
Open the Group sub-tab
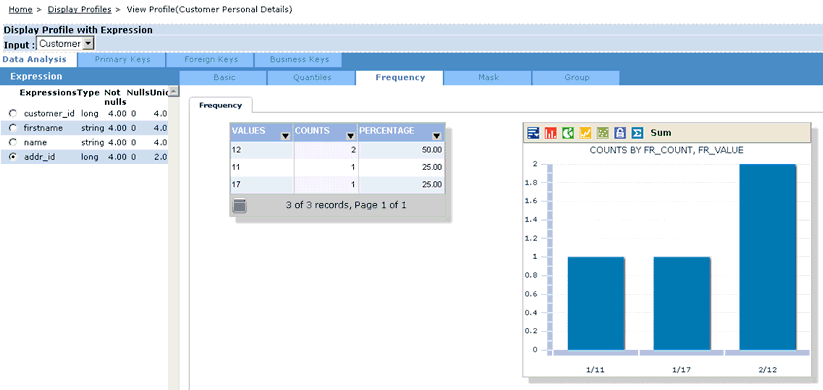[576, 77]
